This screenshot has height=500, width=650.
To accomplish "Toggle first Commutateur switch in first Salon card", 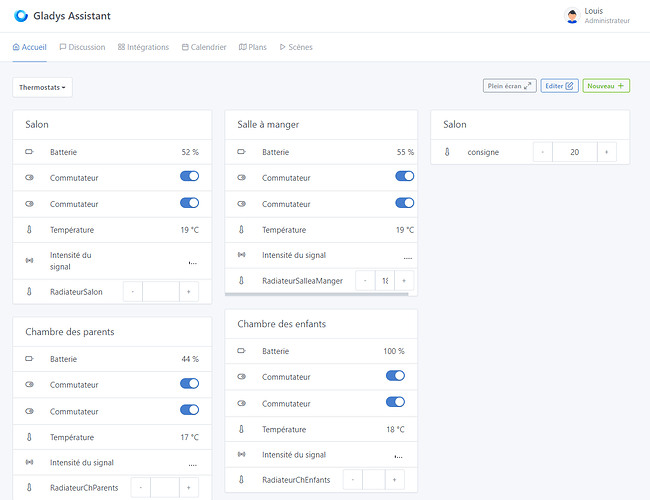I will (189, 176).
